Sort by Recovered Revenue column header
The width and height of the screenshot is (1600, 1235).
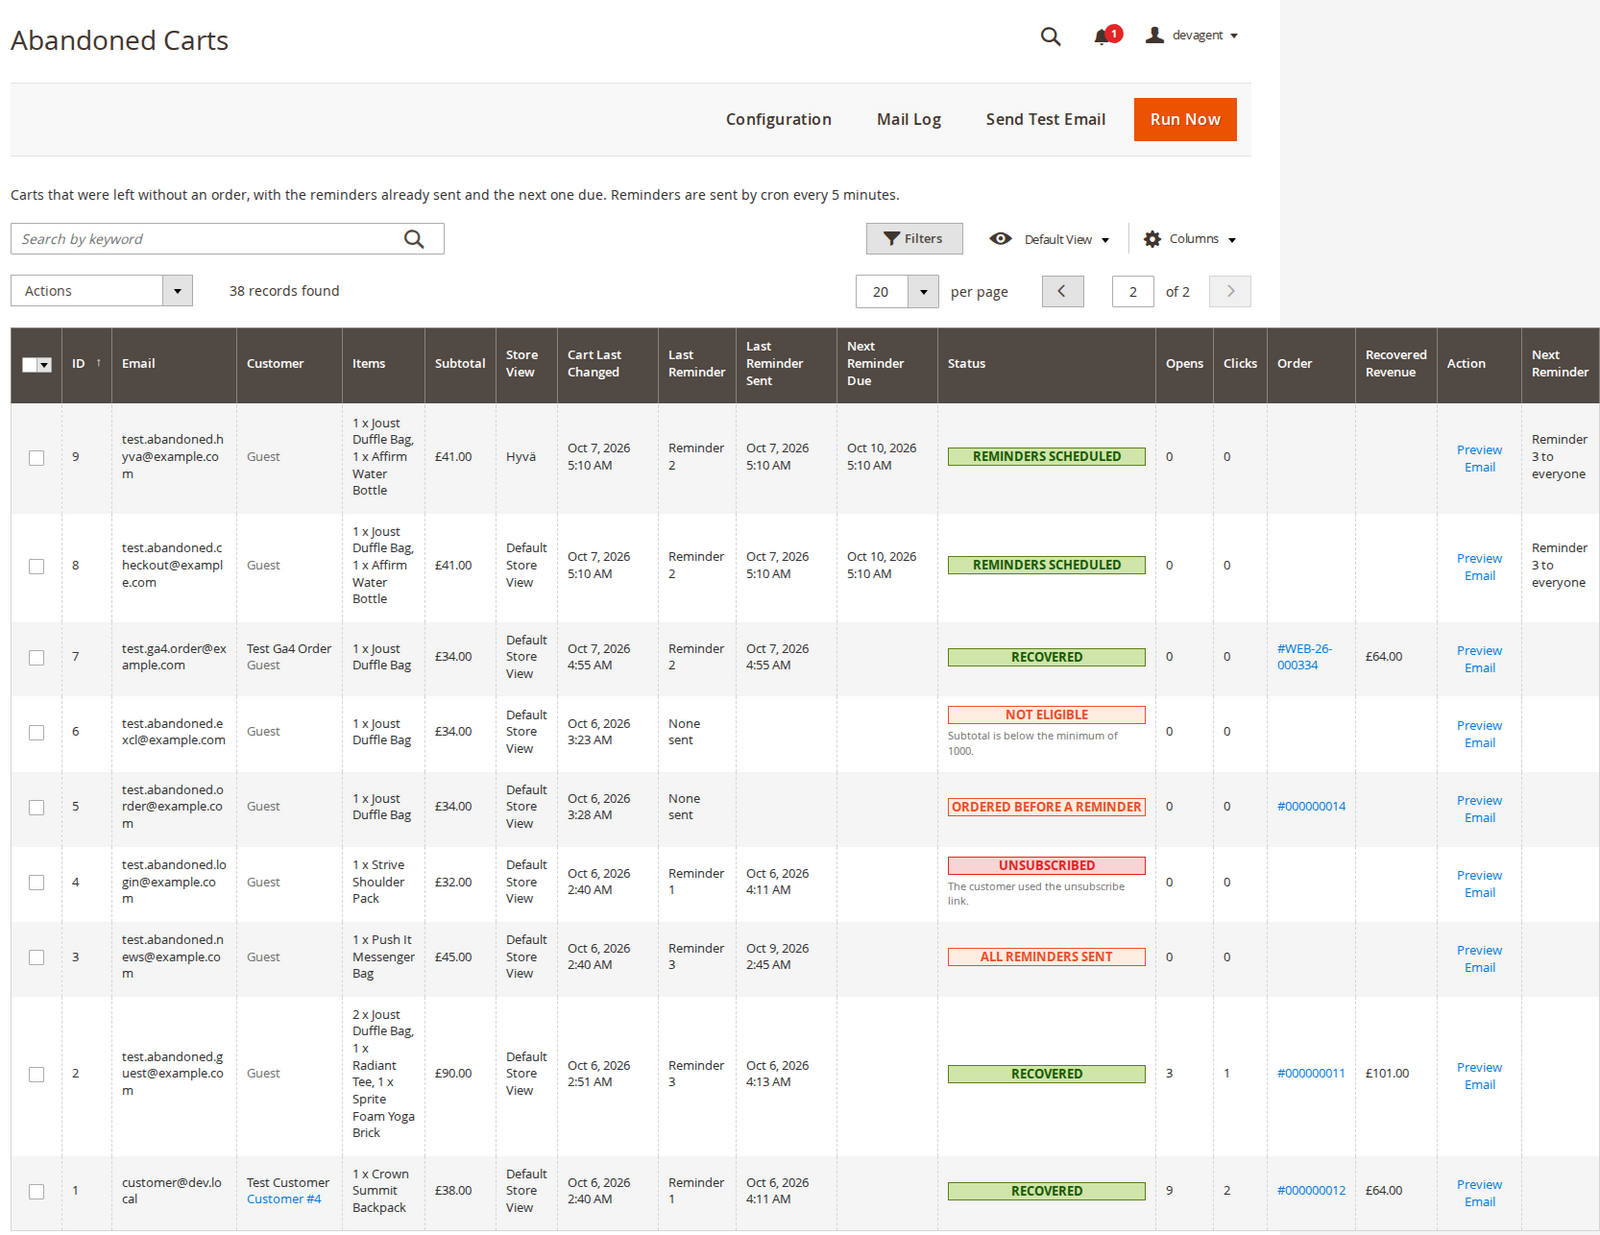point(1396,364)
